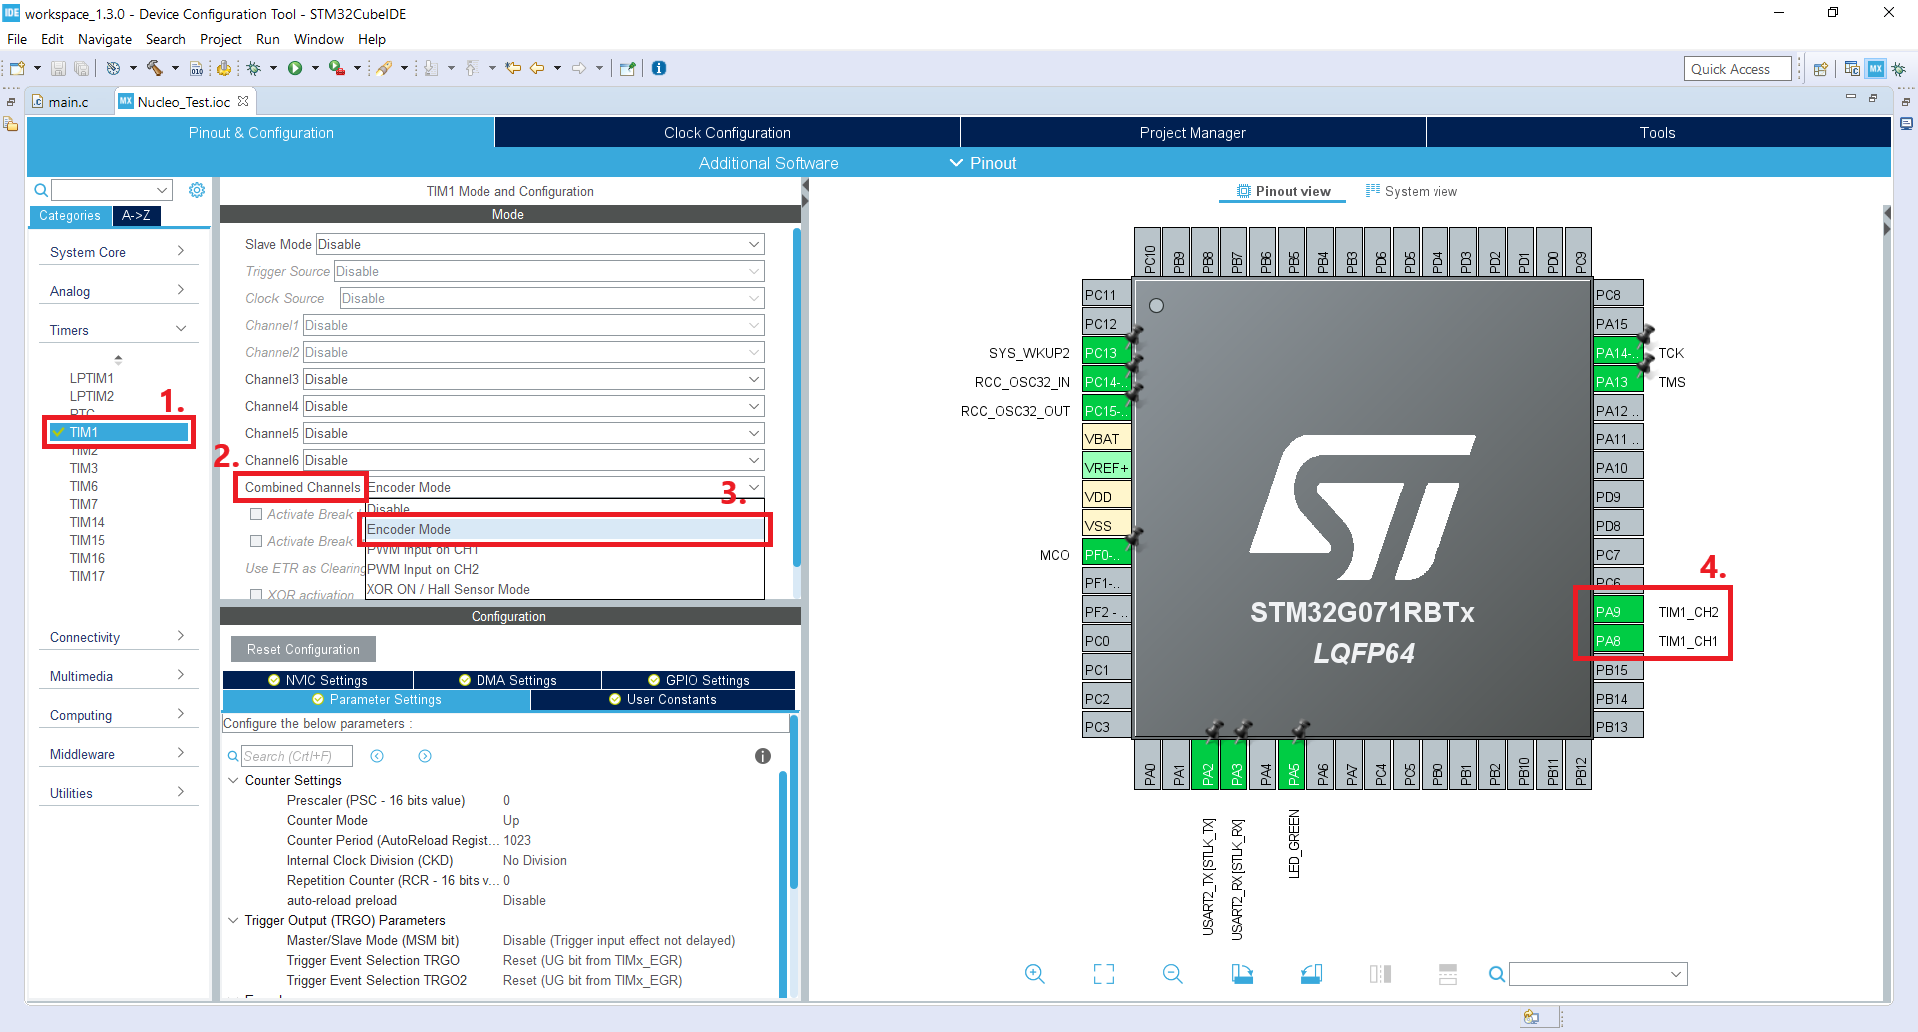The image size is (1918, 1032).
Task: Click the horizontal split layout icon
Action: click(x=1447, y=974)
